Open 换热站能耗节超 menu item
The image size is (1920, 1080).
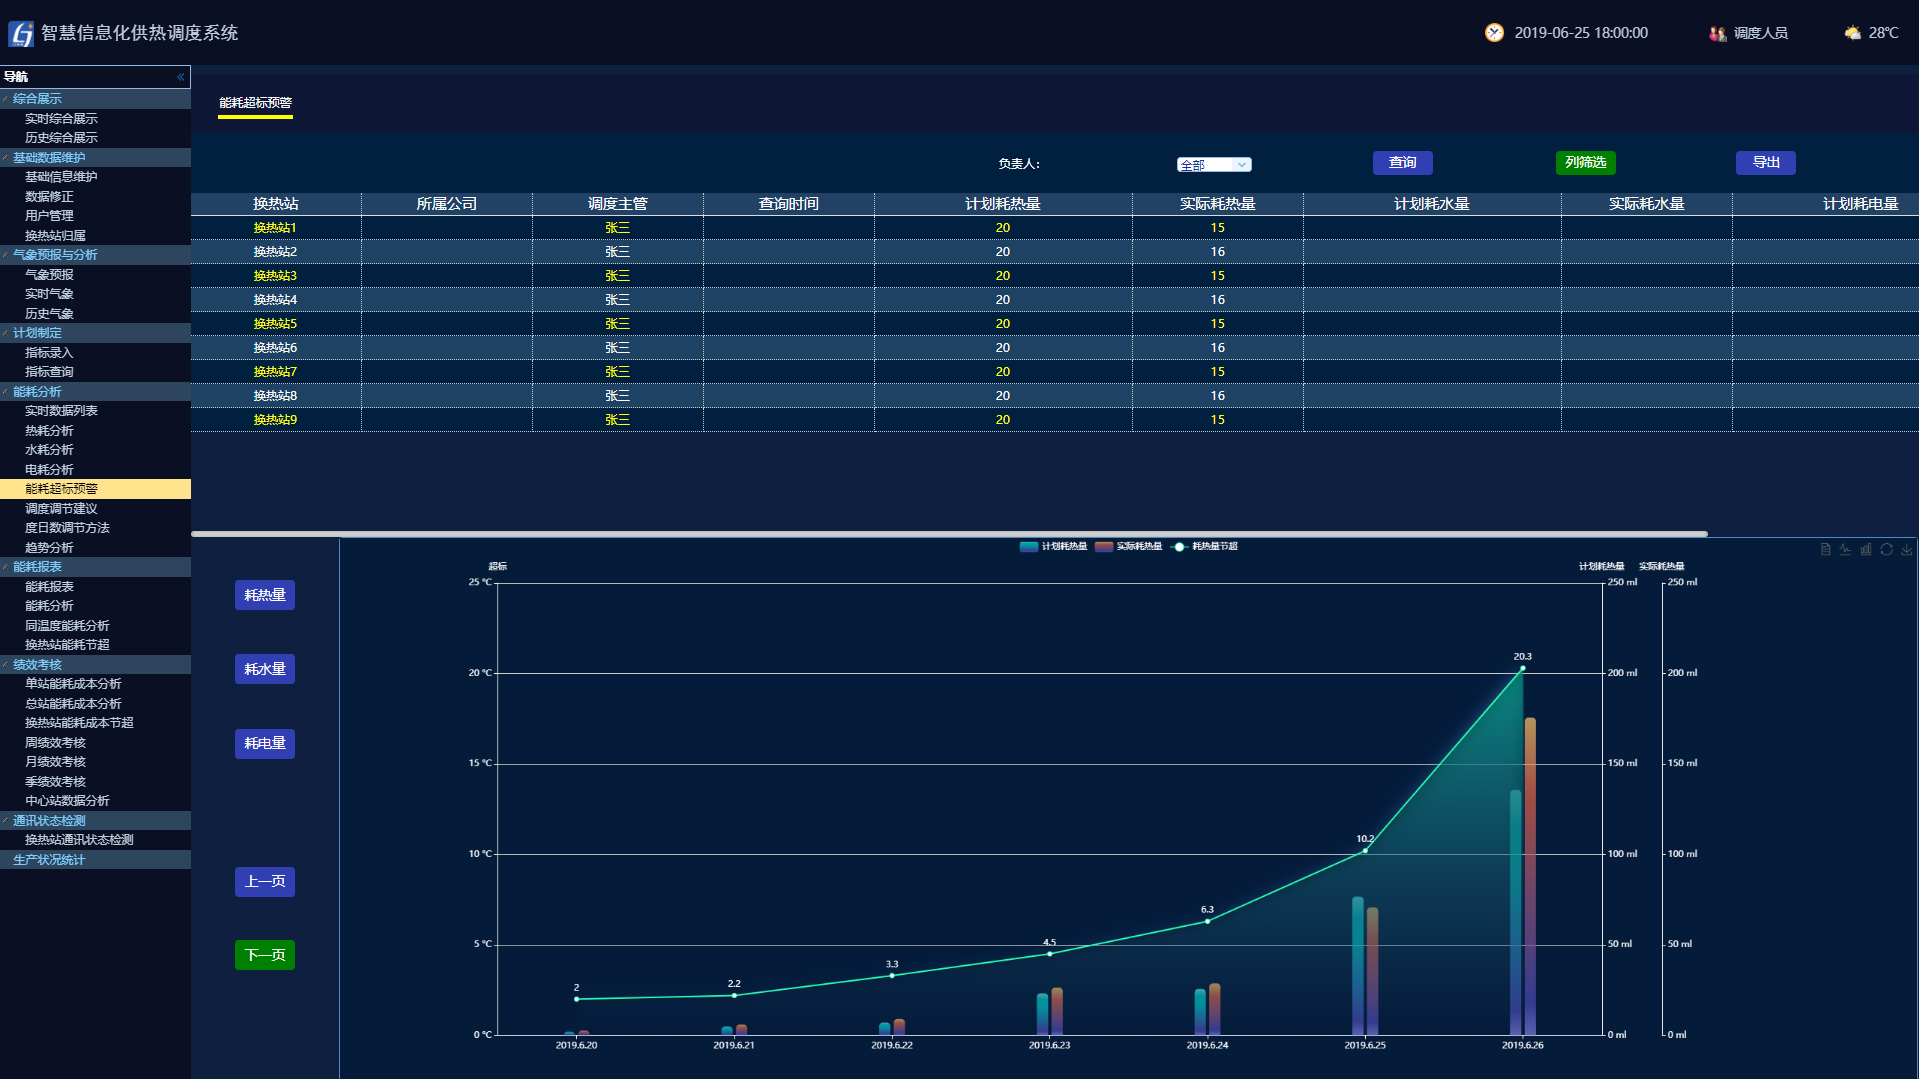(67, 645)
